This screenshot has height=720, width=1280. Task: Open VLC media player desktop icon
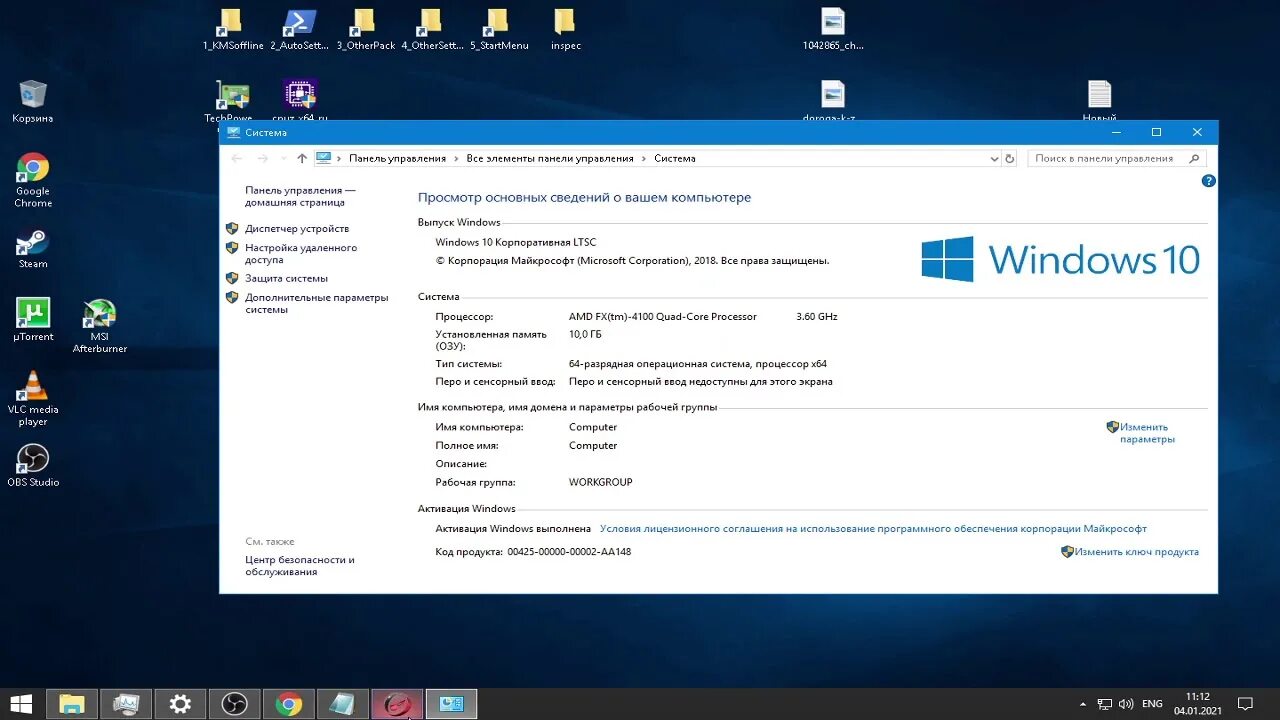pyautogui.click(x=33, y=398)
